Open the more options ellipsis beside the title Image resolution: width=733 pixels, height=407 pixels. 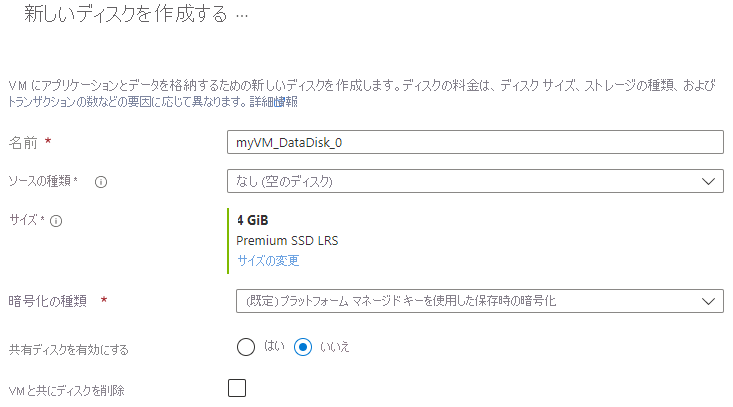[x=241, y=17]
